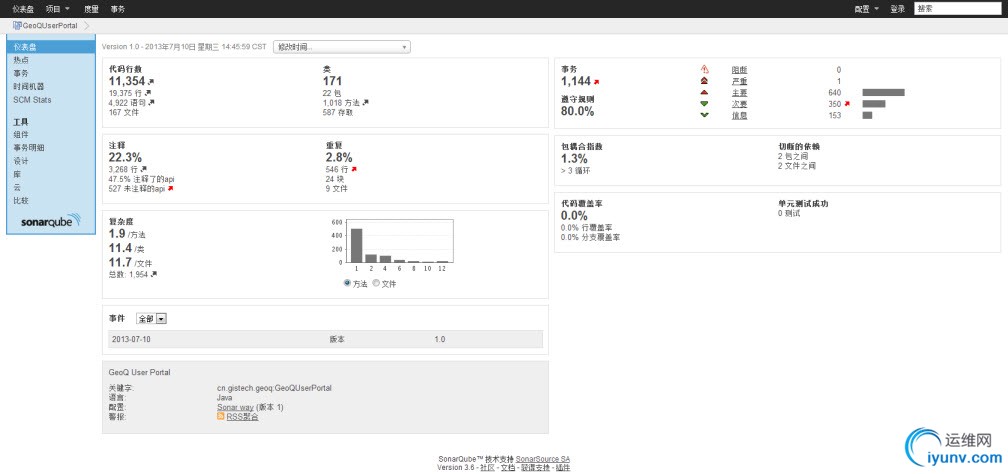
Task: Select SCM Stats in the left sidebar
Action: (x=32, y=100)
